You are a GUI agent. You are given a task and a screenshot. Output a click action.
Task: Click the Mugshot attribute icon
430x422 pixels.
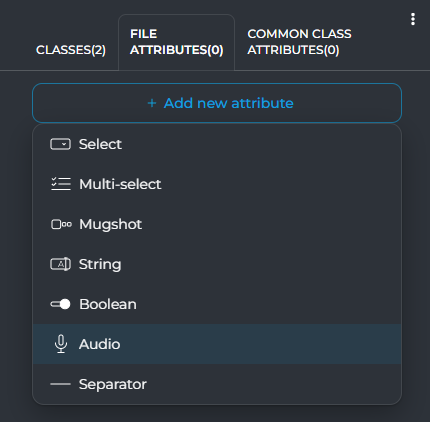pos(61,224)
